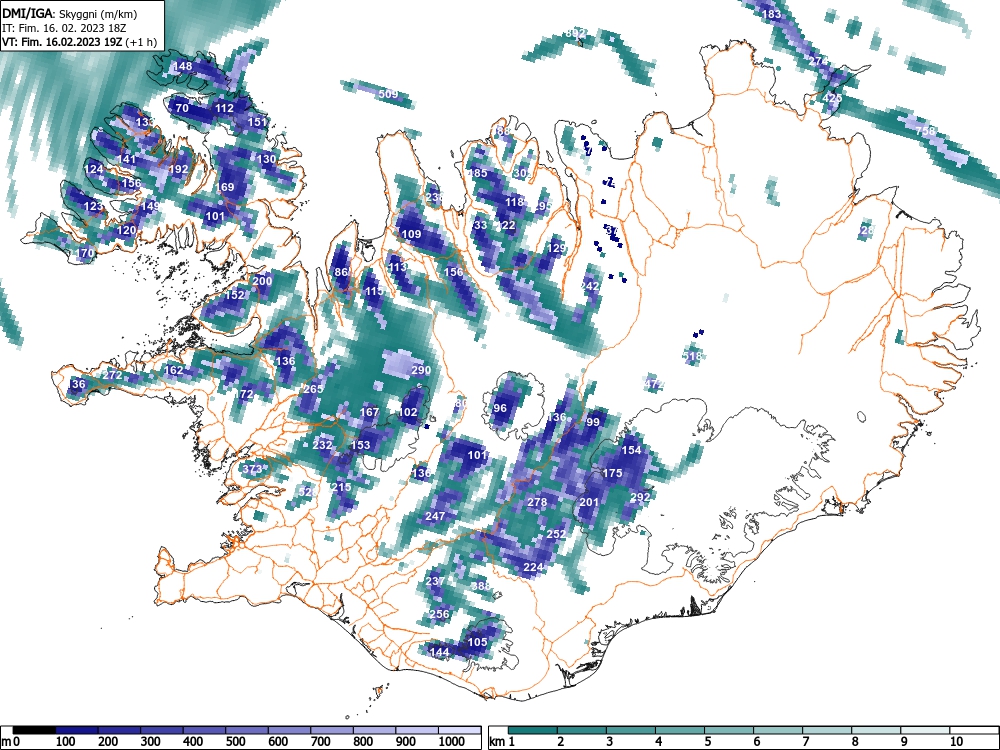Screen dimensions: 1000x750
Task: Click the visibility value 518 on the map
Action: pyautogui.click(x=693, y=357)
